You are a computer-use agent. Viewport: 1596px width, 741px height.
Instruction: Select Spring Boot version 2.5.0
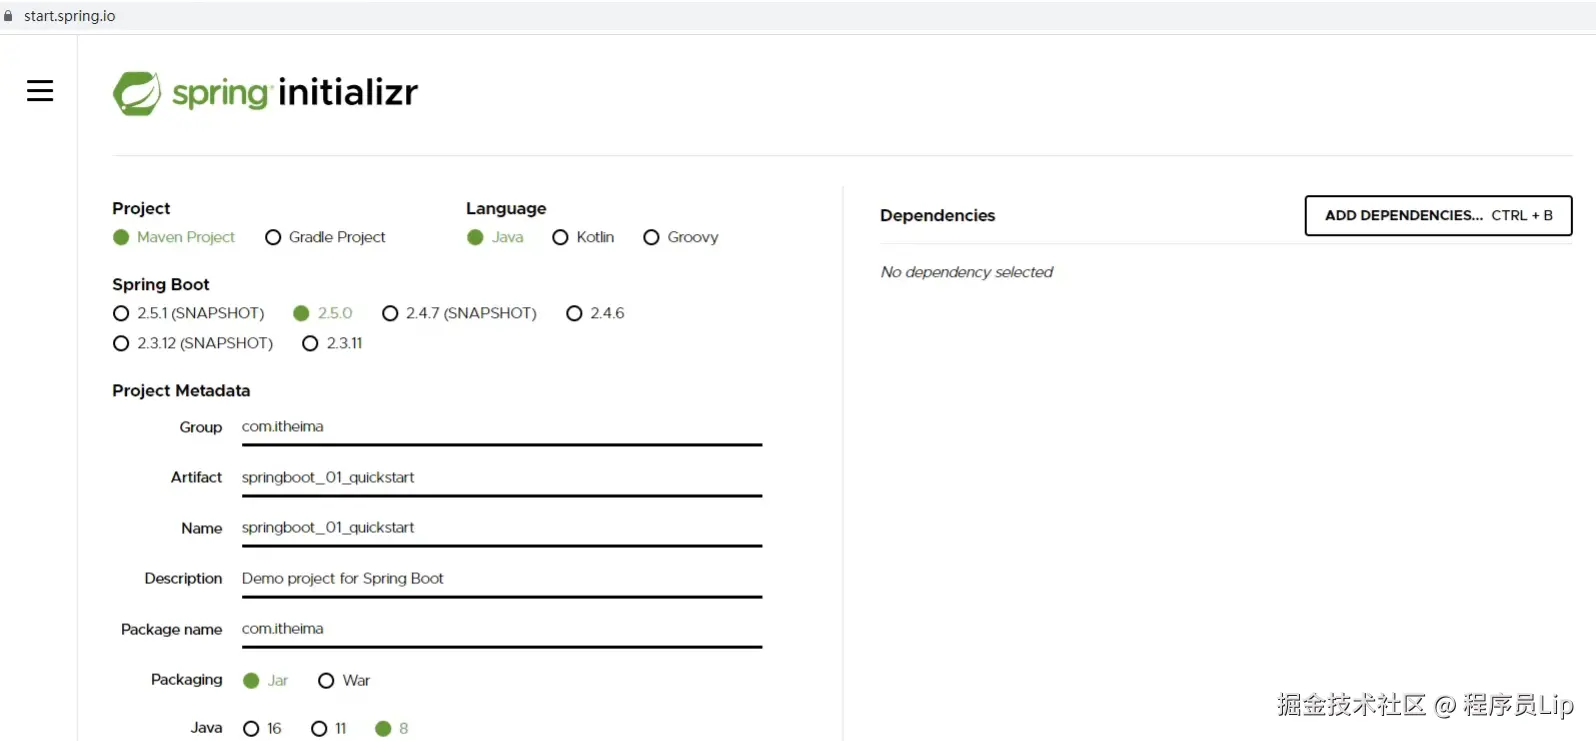323,313
